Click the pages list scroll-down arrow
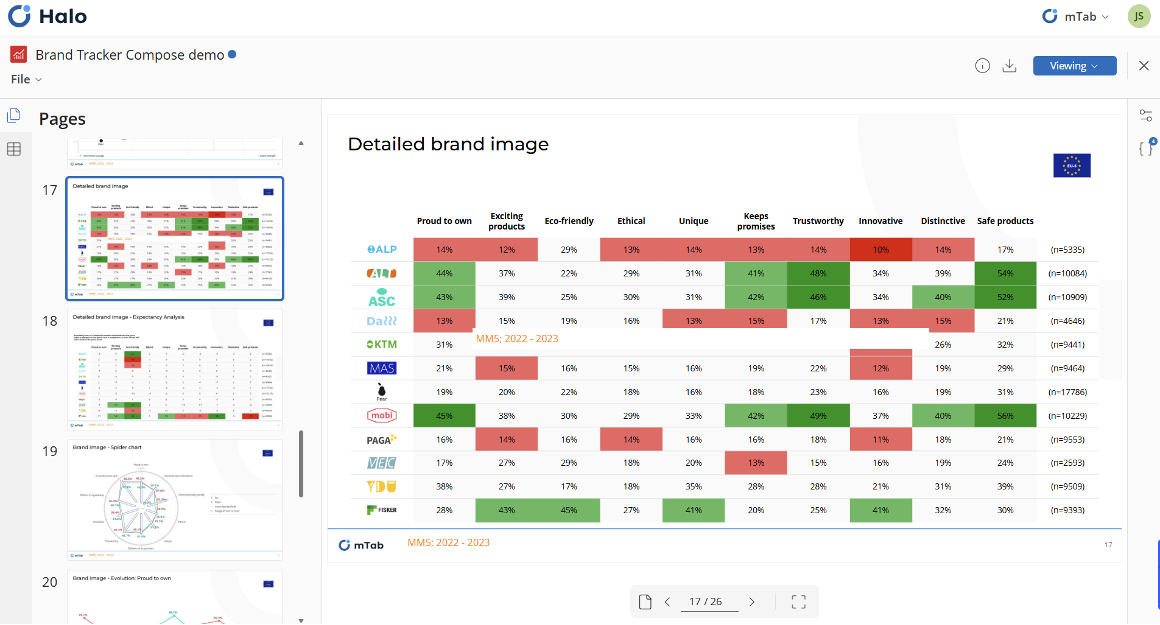 [301, 621]
